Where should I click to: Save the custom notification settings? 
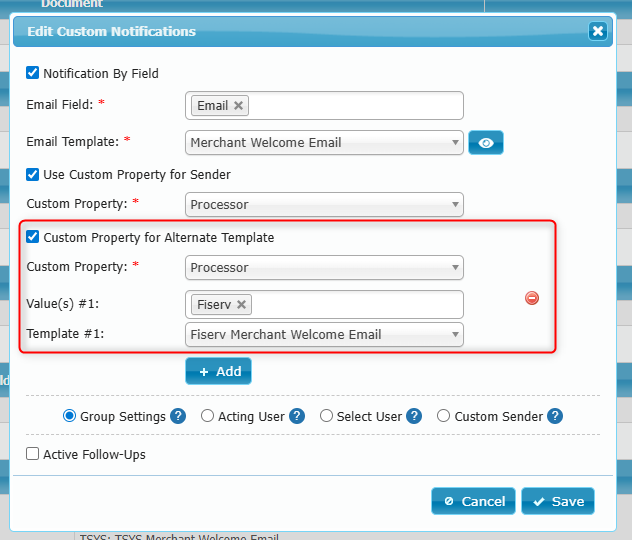[558, 501]
